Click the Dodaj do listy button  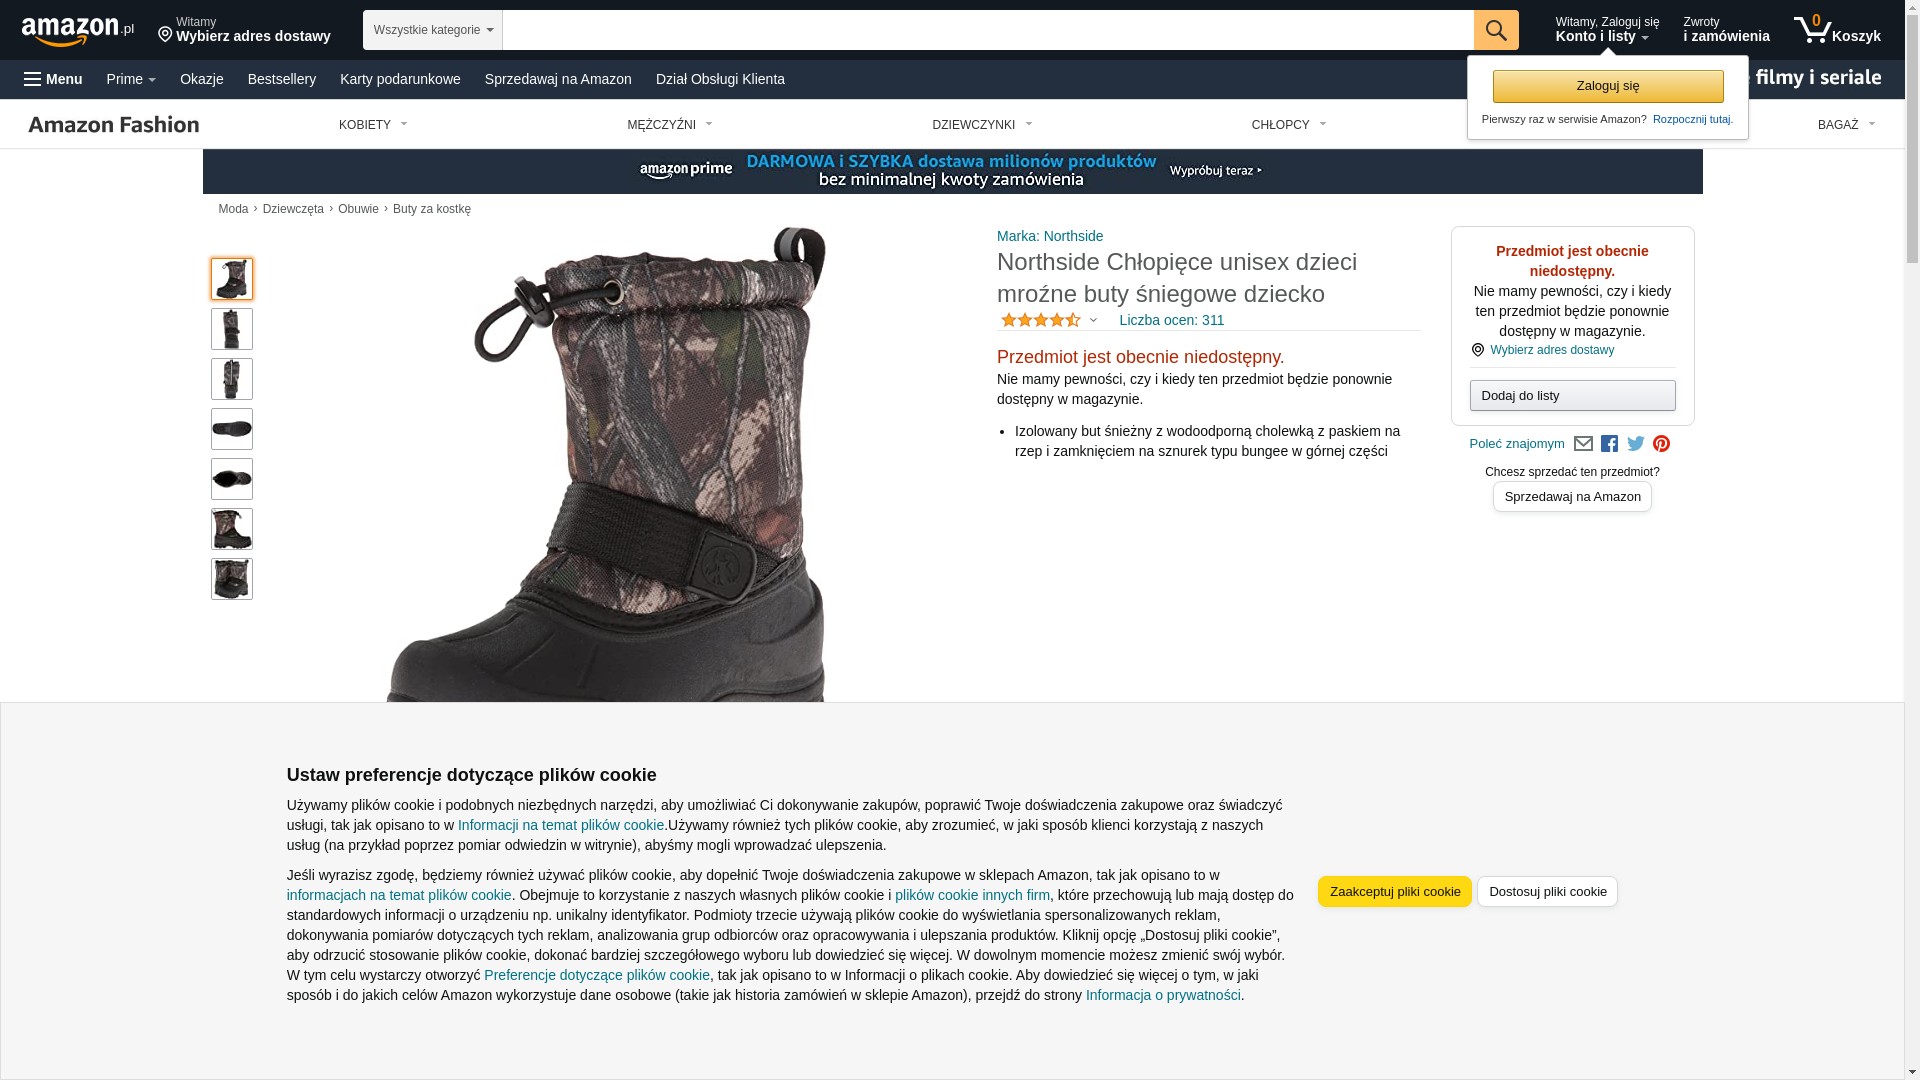point(1573,396)
